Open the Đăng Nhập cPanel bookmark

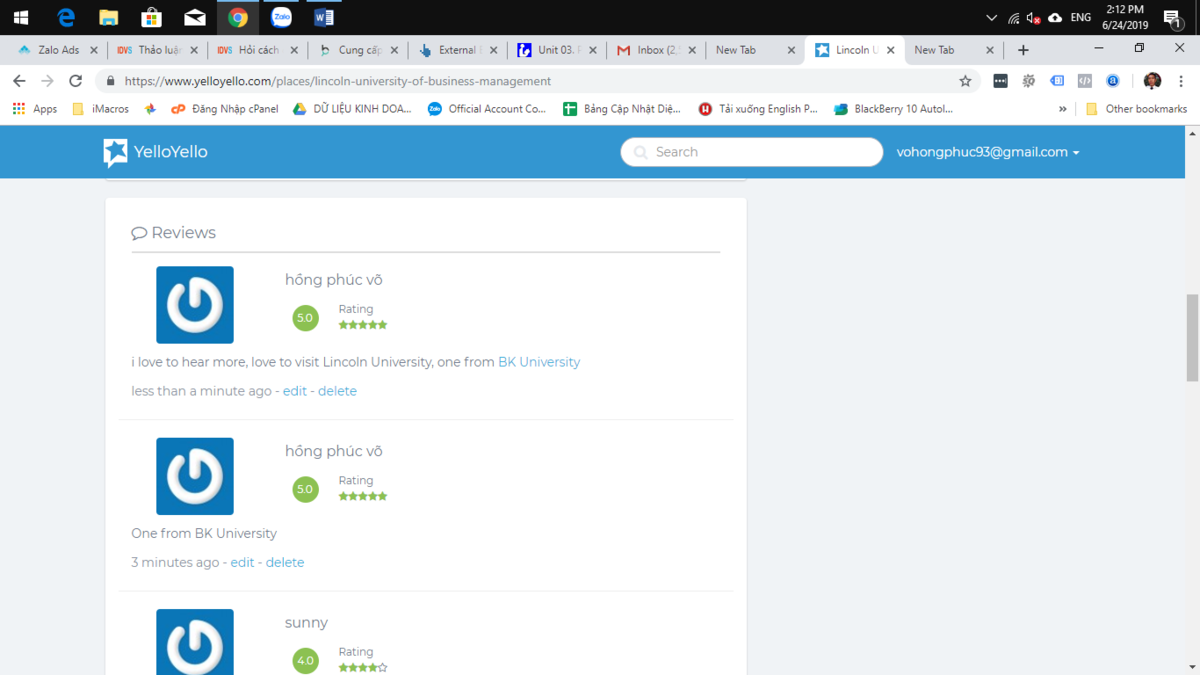[225, 109]
